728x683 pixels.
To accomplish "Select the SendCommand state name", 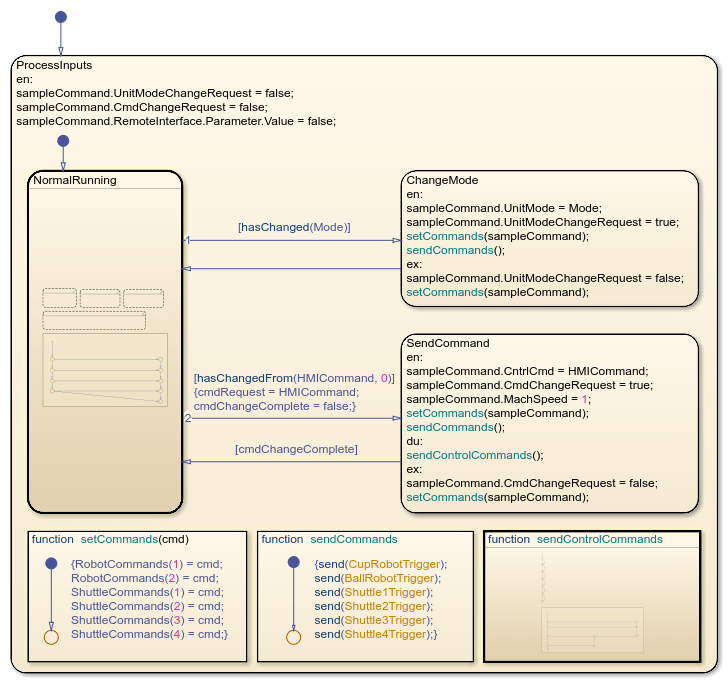I will [x=447, y=343].
